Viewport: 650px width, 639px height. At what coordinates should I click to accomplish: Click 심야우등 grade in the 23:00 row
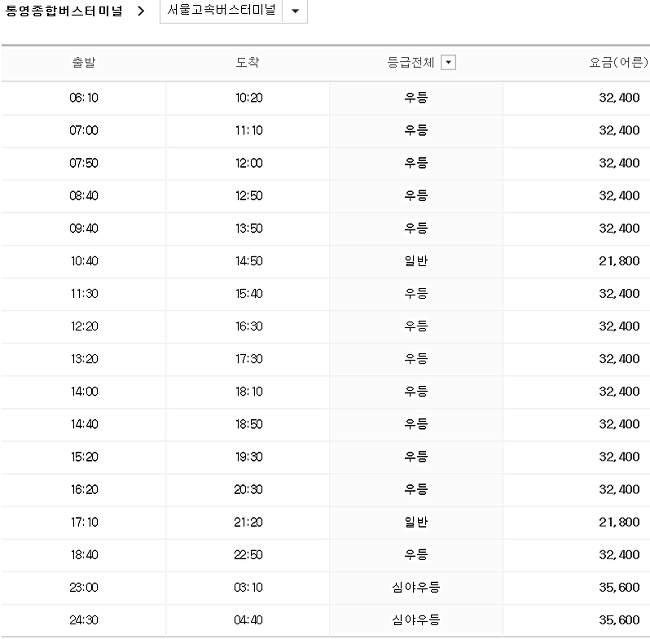416,588
